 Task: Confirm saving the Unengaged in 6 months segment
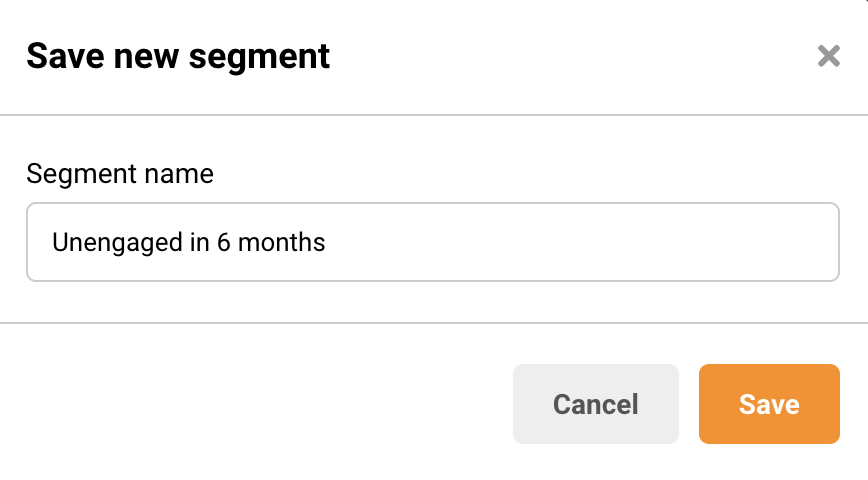coord(768,404)
